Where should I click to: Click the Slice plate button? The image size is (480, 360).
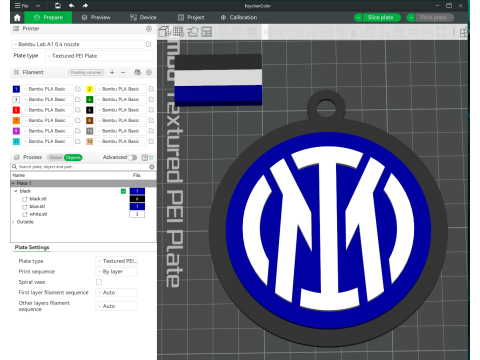click(x=381, y=17)
